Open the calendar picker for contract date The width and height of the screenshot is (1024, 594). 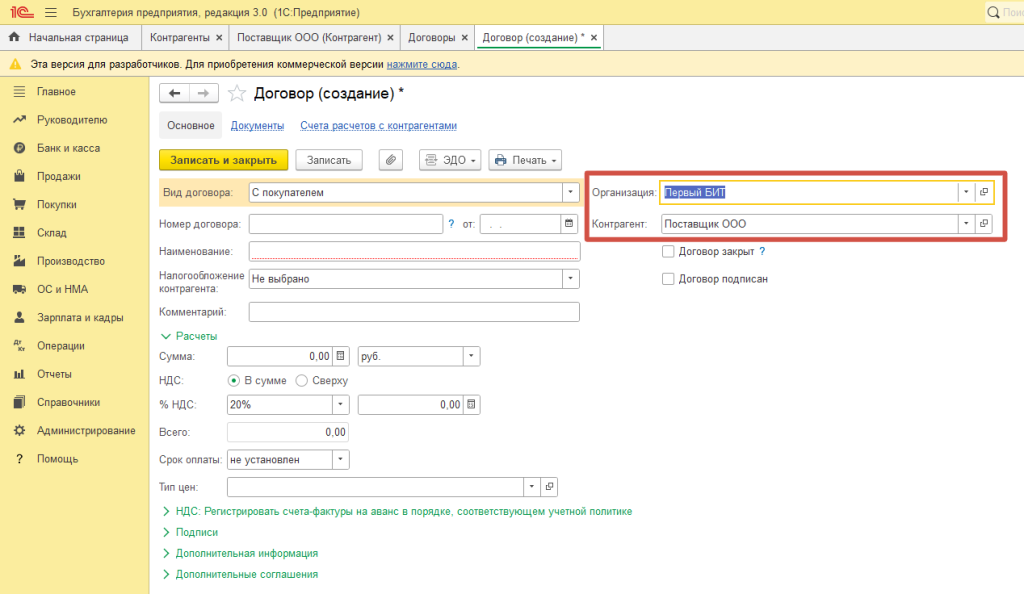pyautogui.click(x=570, y=224)
